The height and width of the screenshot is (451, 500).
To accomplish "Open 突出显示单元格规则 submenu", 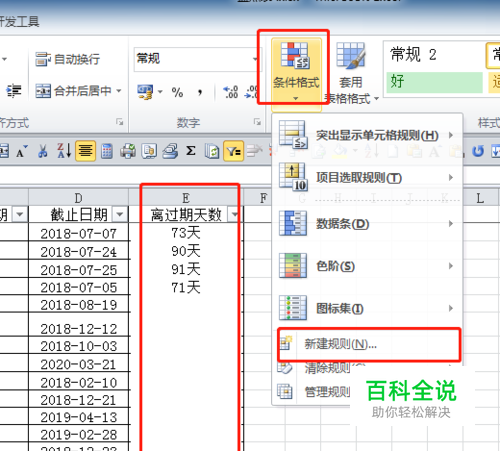I will (367, 135).
